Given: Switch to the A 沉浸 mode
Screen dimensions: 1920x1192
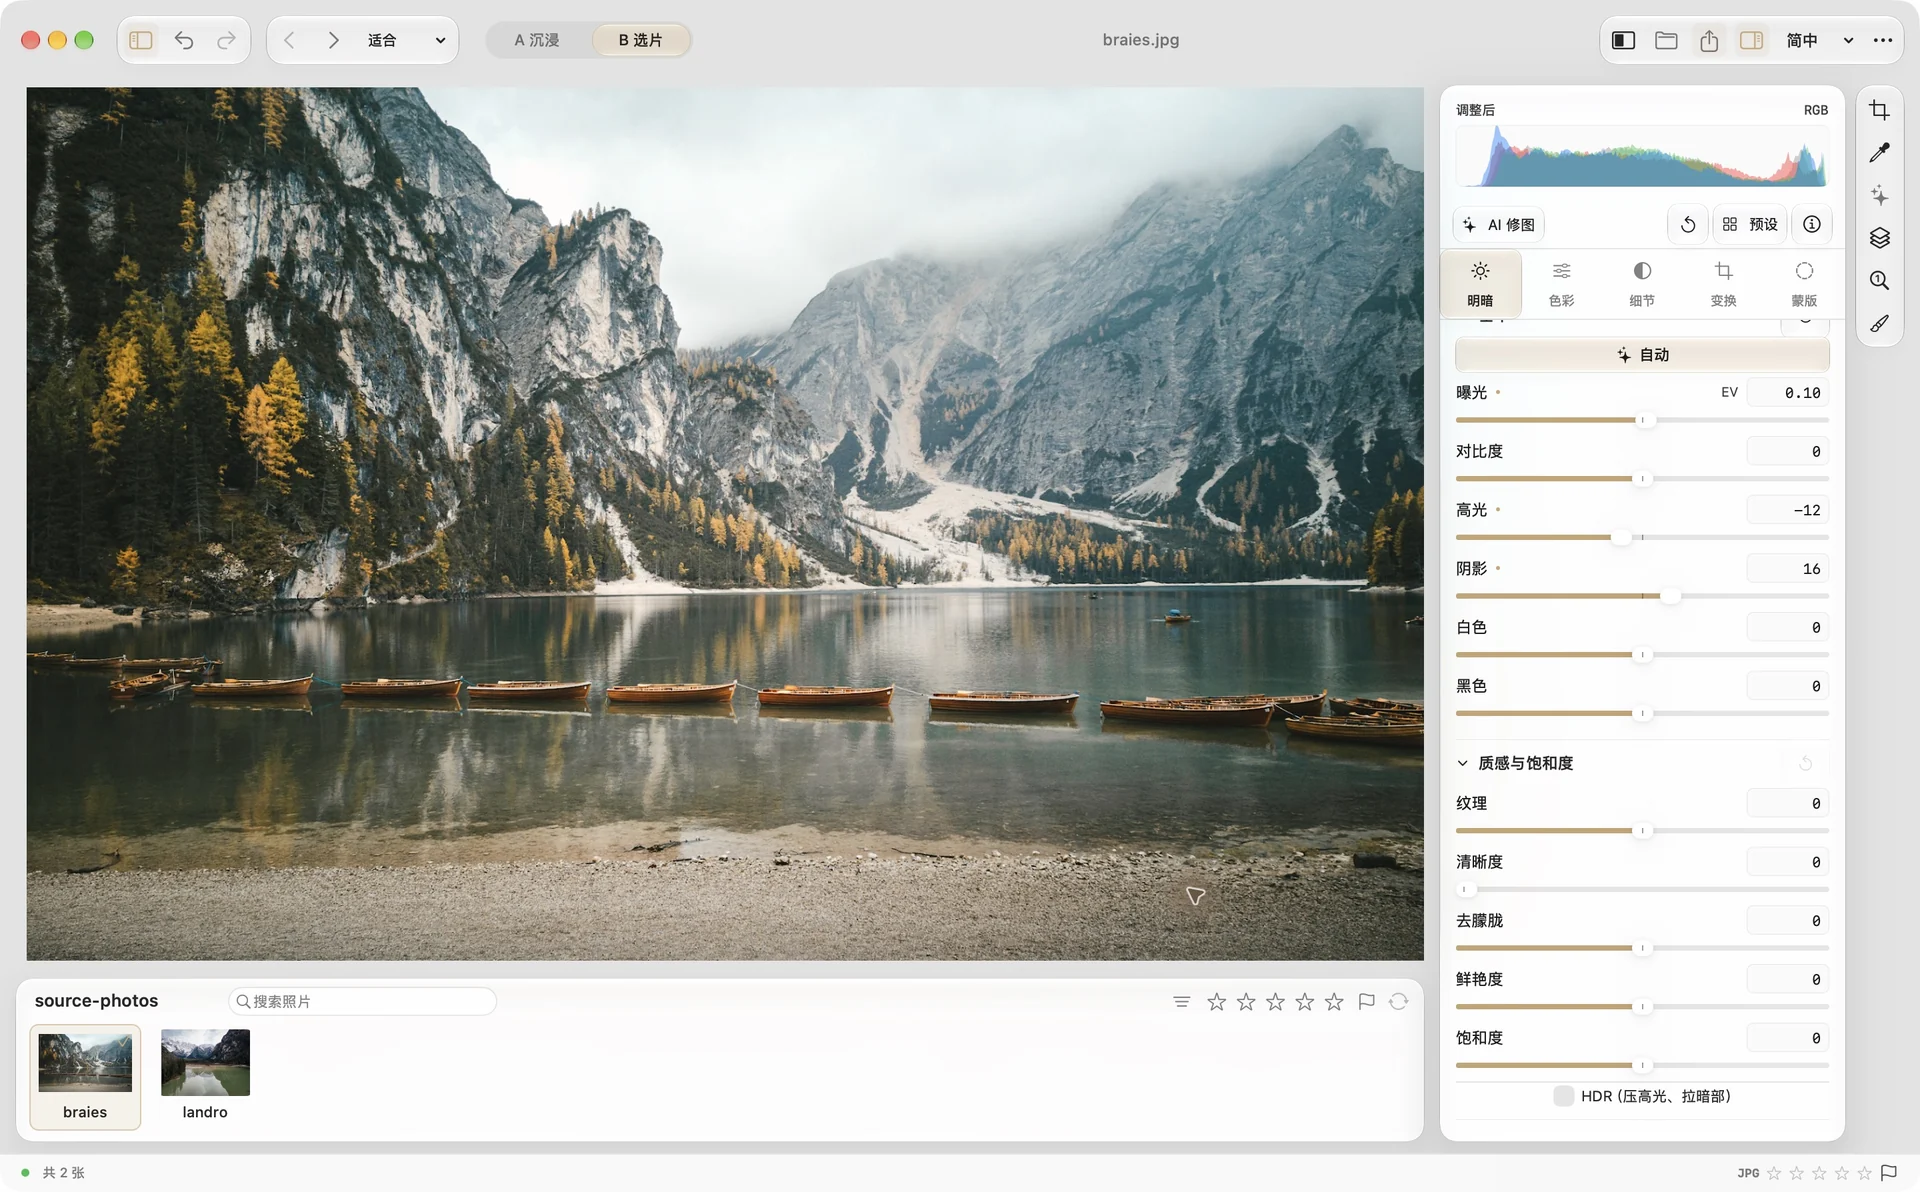Looking at the screenshot, I should (x=537, y=40).
